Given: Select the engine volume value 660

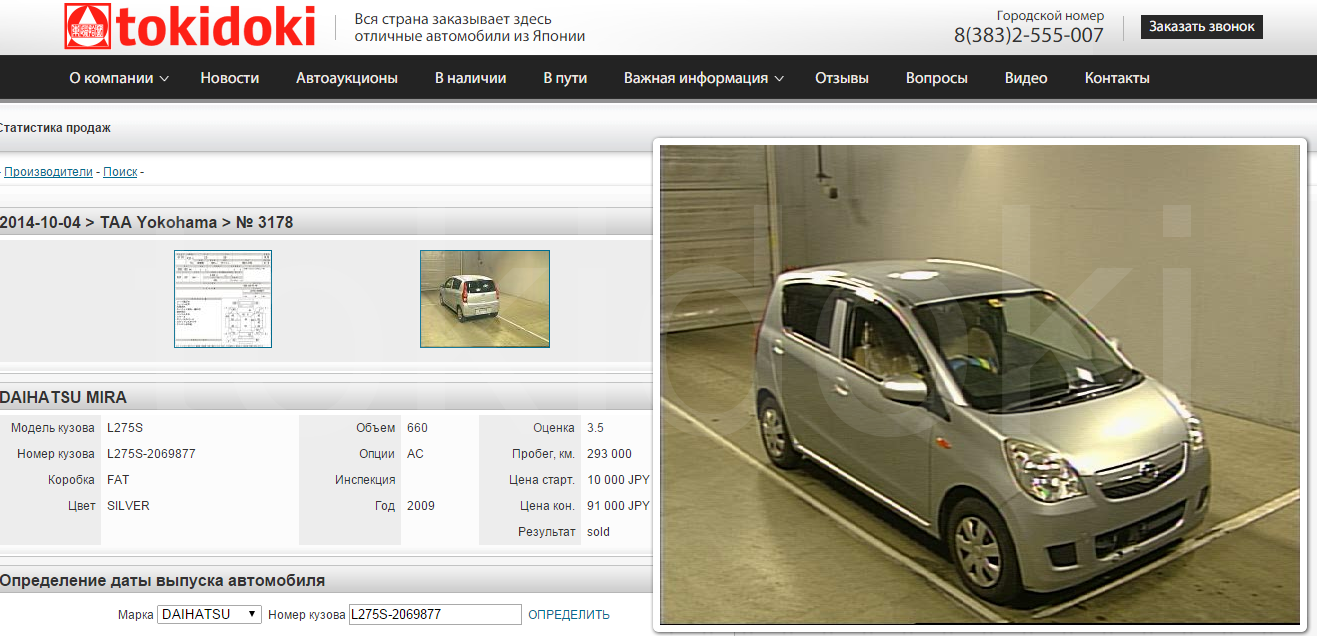Looking at the screenshot, I should pos(417,428).
